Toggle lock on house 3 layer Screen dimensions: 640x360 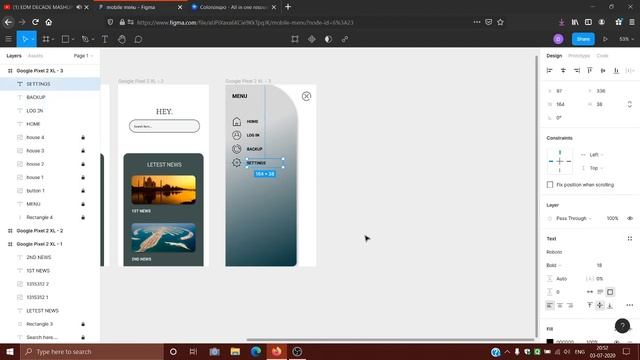[x=83, y=151]
